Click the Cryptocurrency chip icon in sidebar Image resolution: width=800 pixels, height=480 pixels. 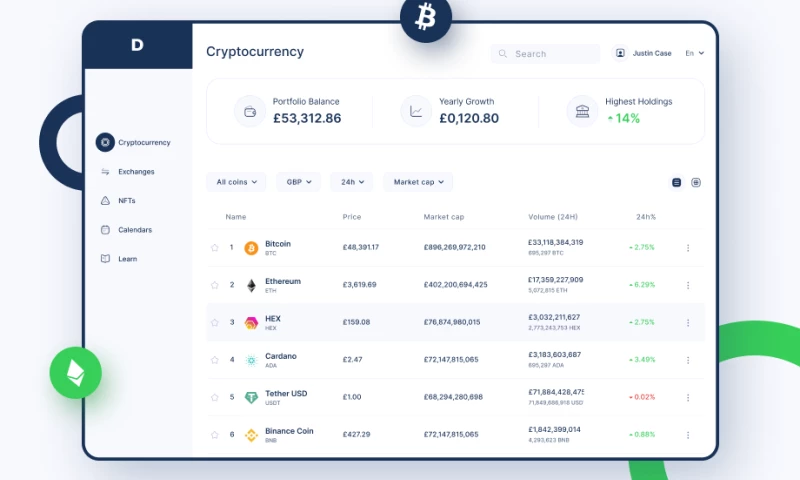pos(105,142)
